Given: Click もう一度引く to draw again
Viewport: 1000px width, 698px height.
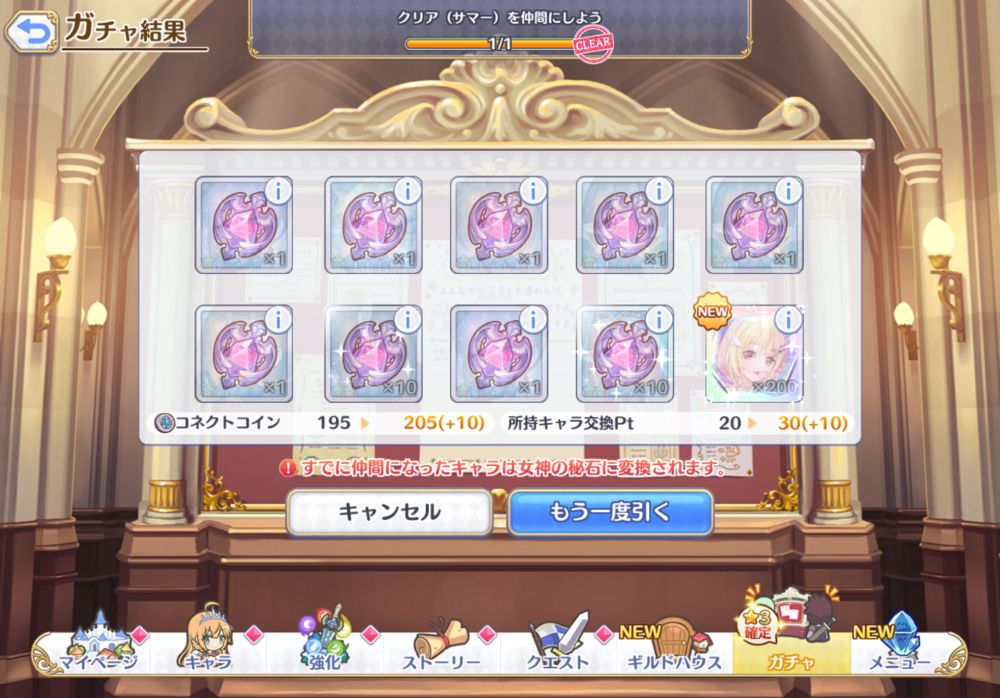Looking at the screenshot, I should tap(610, 512).
